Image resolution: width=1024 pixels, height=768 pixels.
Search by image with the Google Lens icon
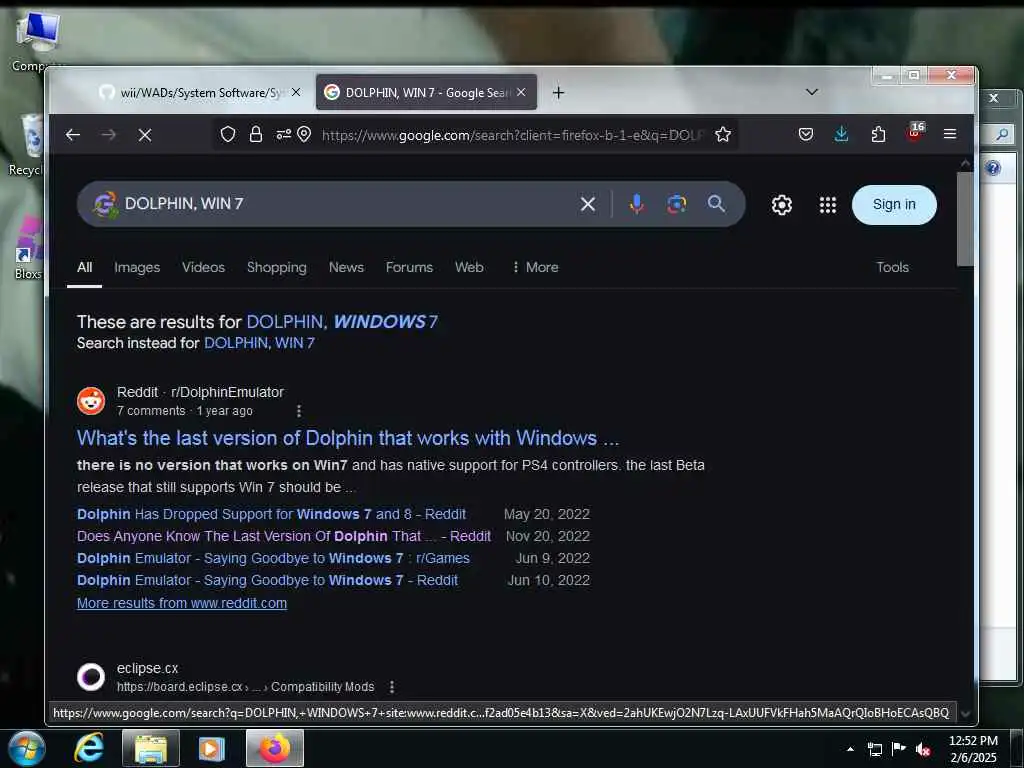pyautogui.click(x=677, y=204)
